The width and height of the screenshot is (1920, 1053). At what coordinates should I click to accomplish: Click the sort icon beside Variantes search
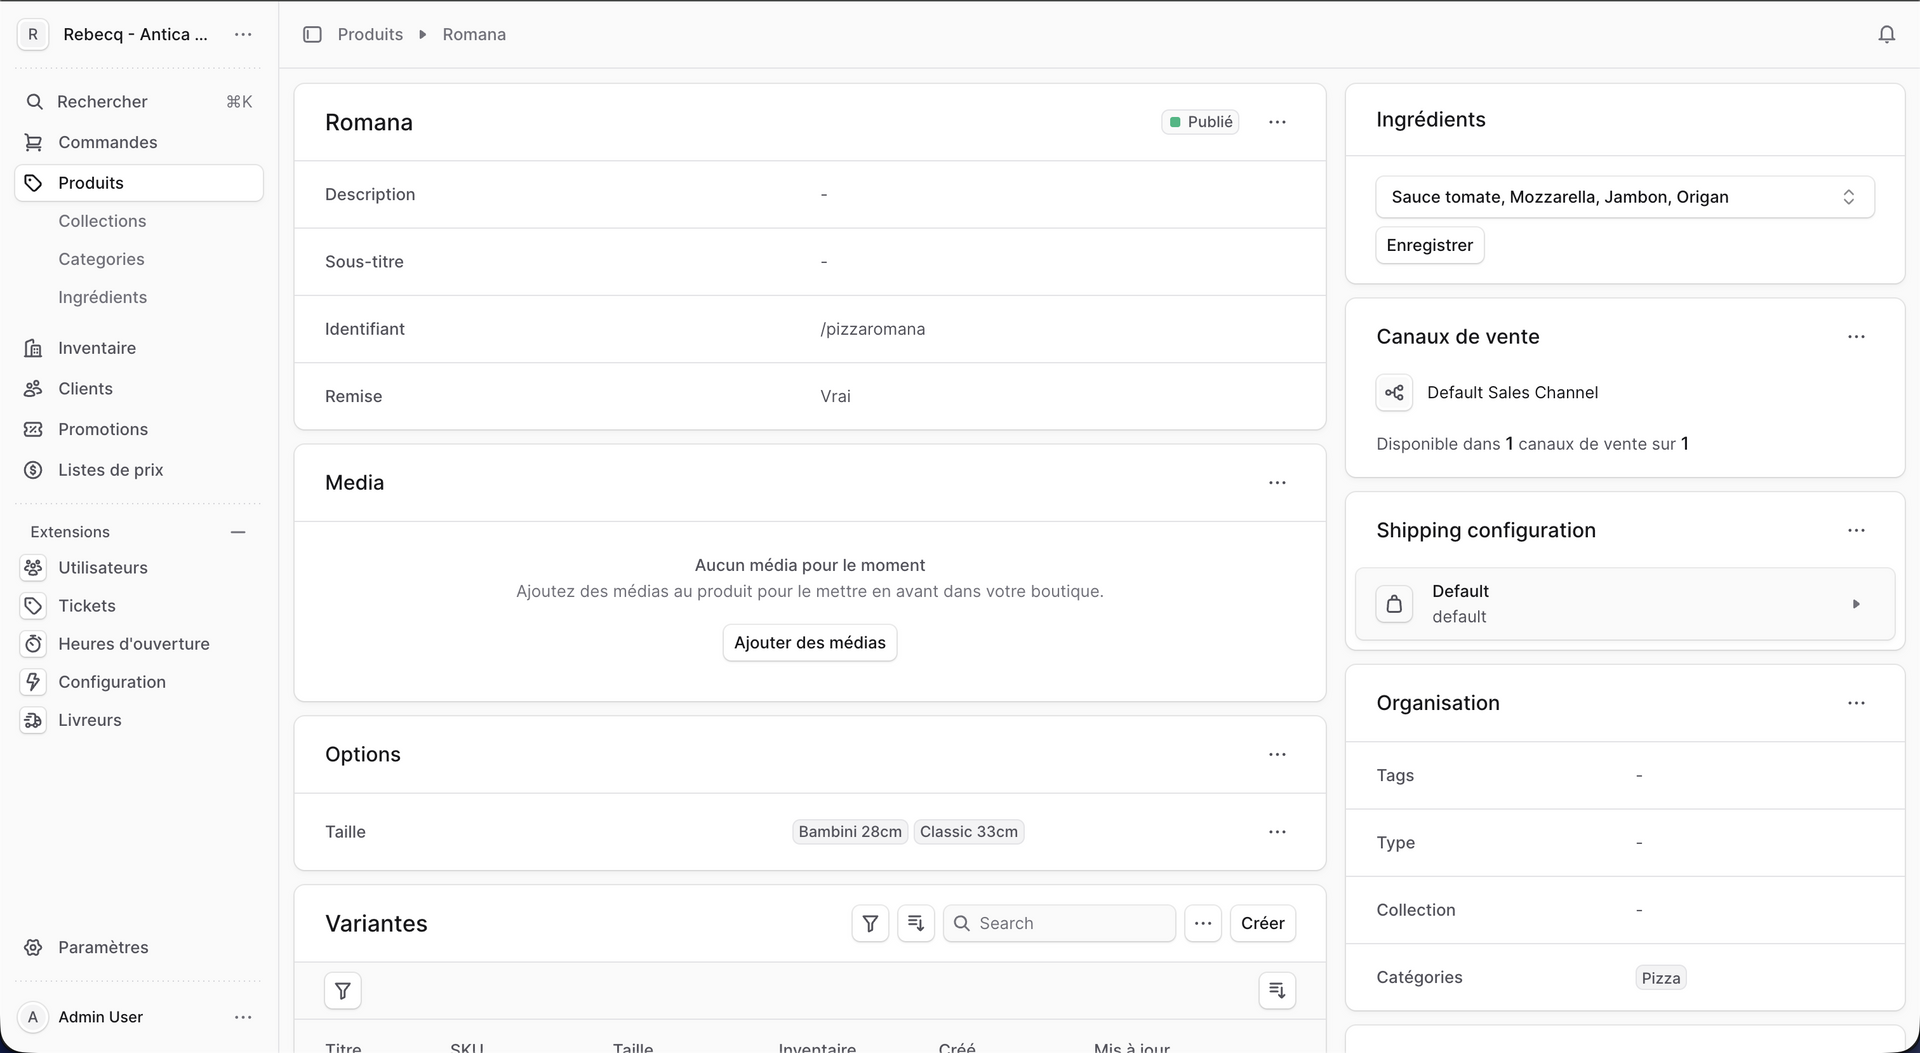[916, 923]
